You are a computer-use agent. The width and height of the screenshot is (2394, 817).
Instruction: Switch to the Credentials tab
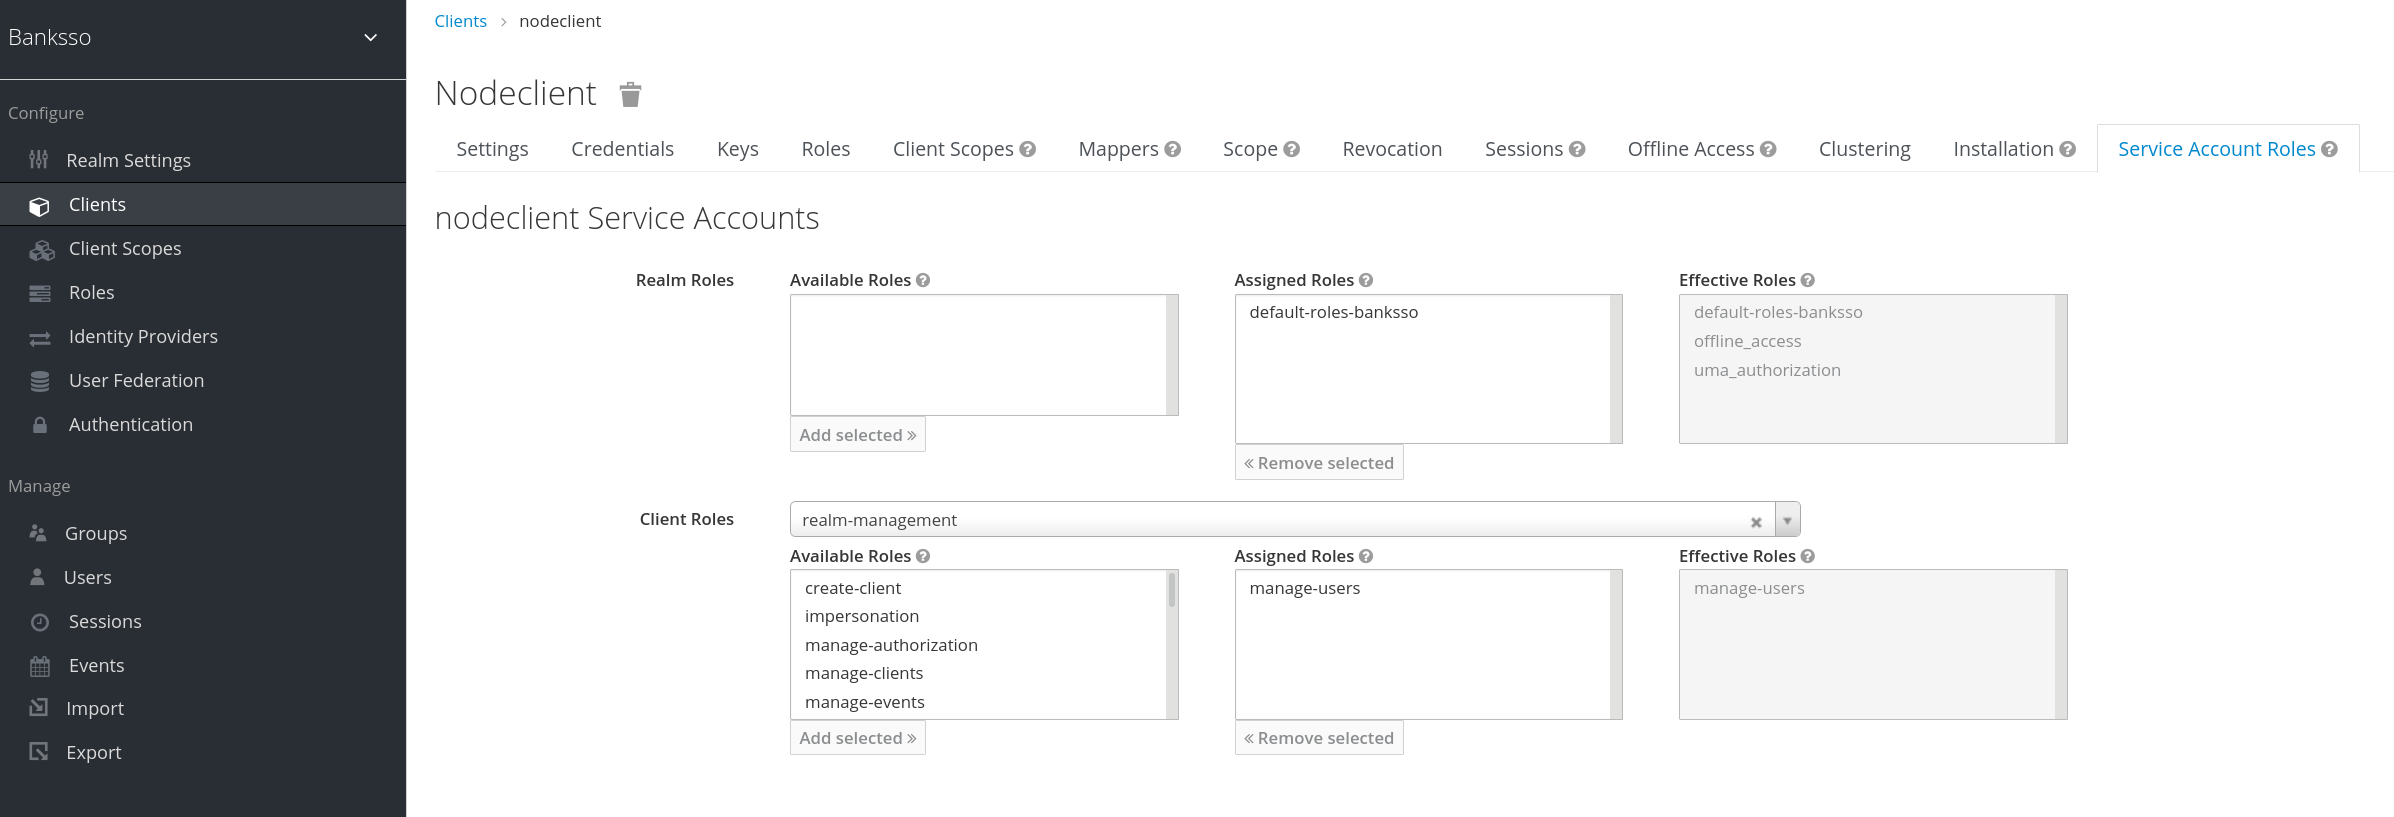pyautogui.click(x=622, y=149)
